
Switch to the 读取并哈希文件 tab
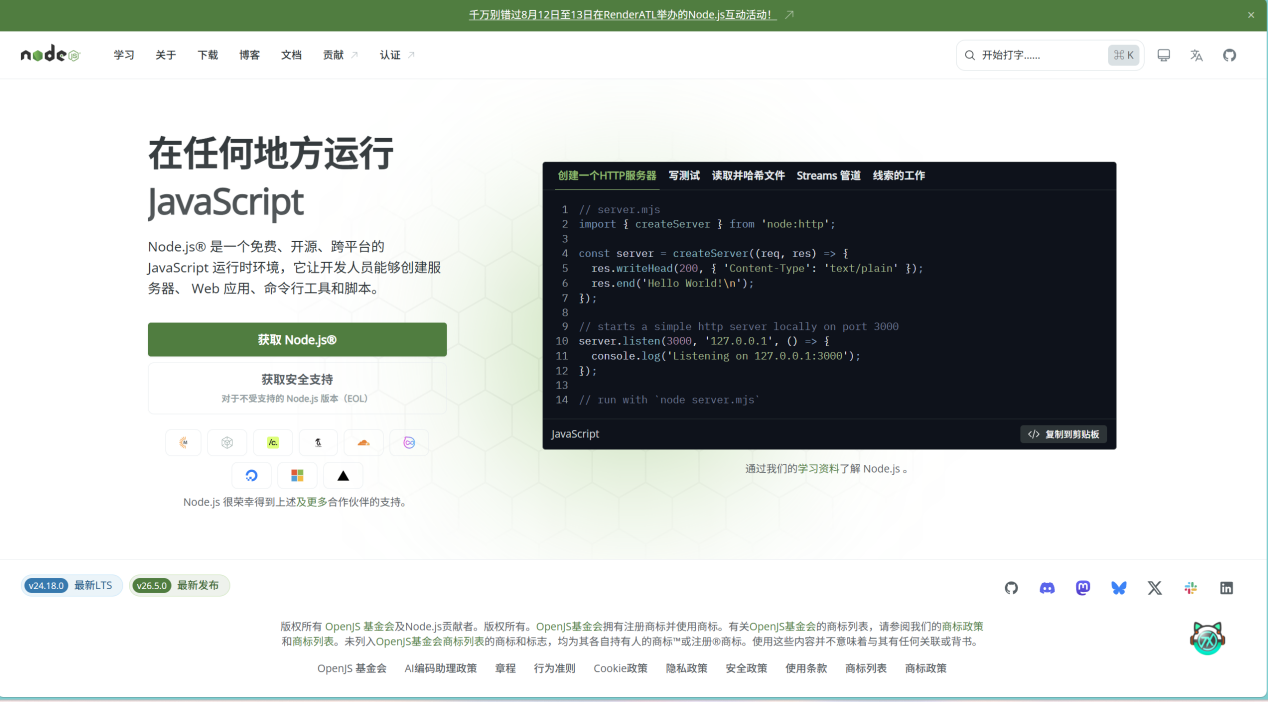click(748, 175)
